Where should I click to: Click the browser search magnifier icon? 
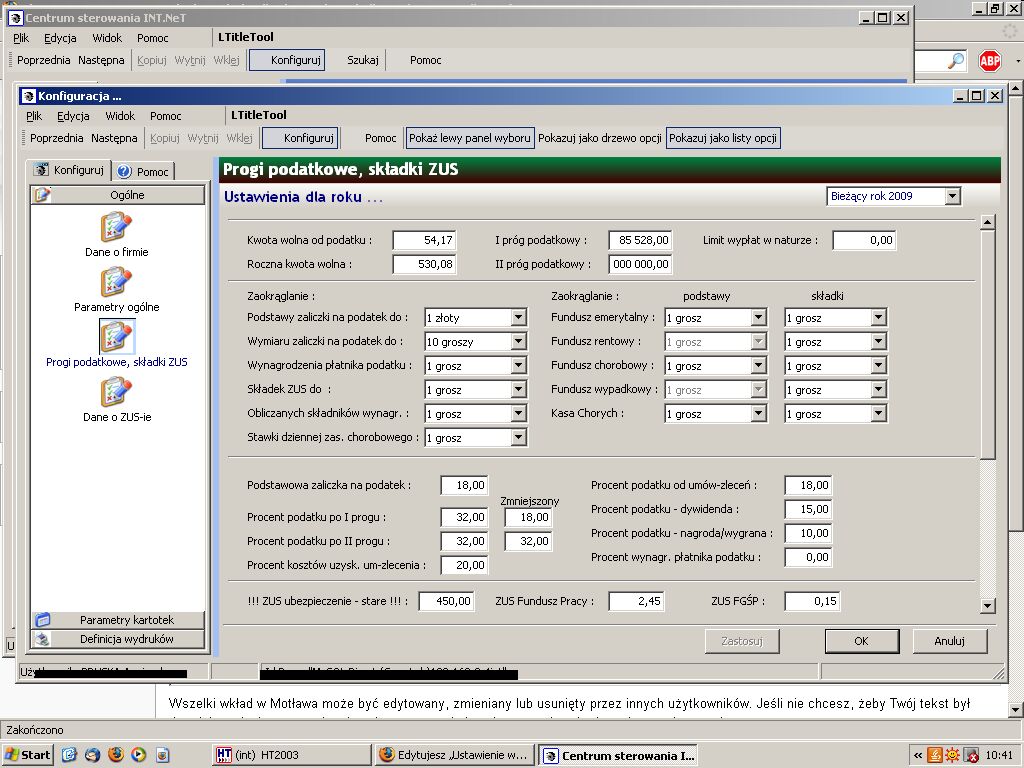(x=955, y=61)
